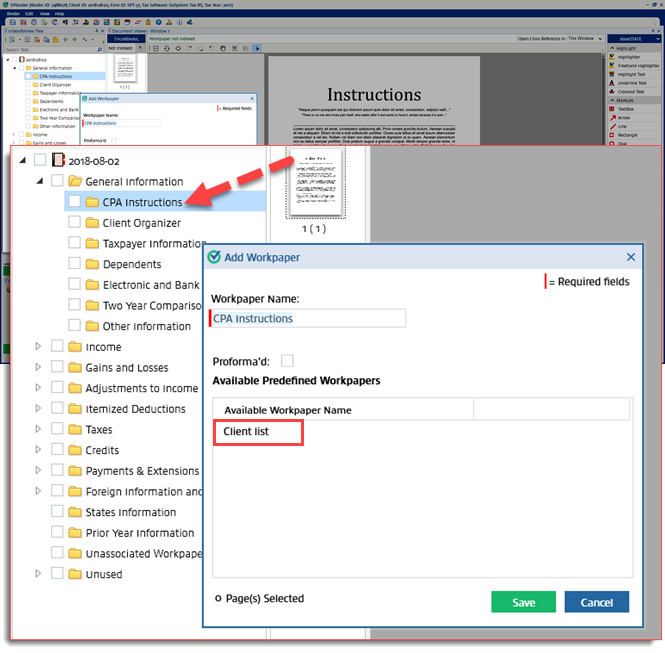This screenshot has width=665, height=653.
Task: Tick the Proforma'd checkbox
Action: [x=288, y=361]
